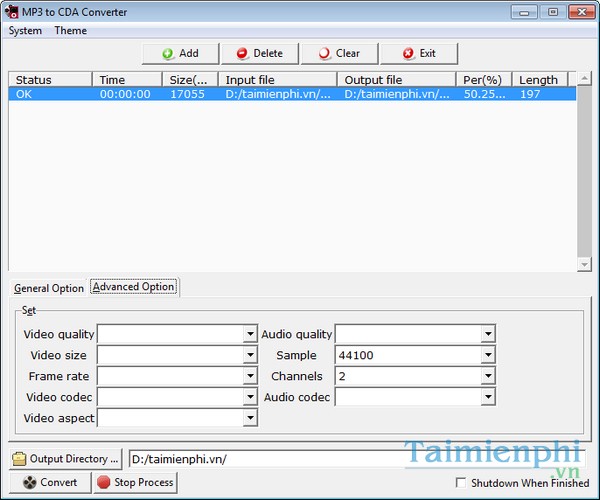Click the Input file column header
The width and height of the screenshot is (600, 500).
(x=277, y=80)
